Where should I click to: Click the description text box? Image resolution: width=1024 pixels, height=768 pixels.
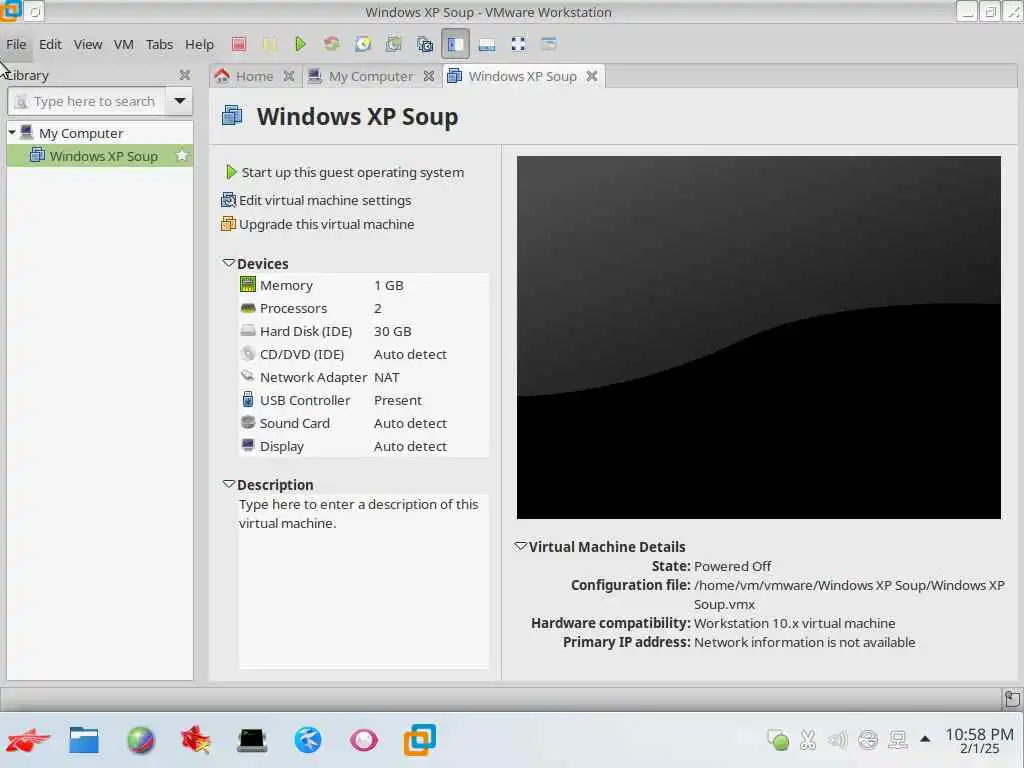(364, 581)
